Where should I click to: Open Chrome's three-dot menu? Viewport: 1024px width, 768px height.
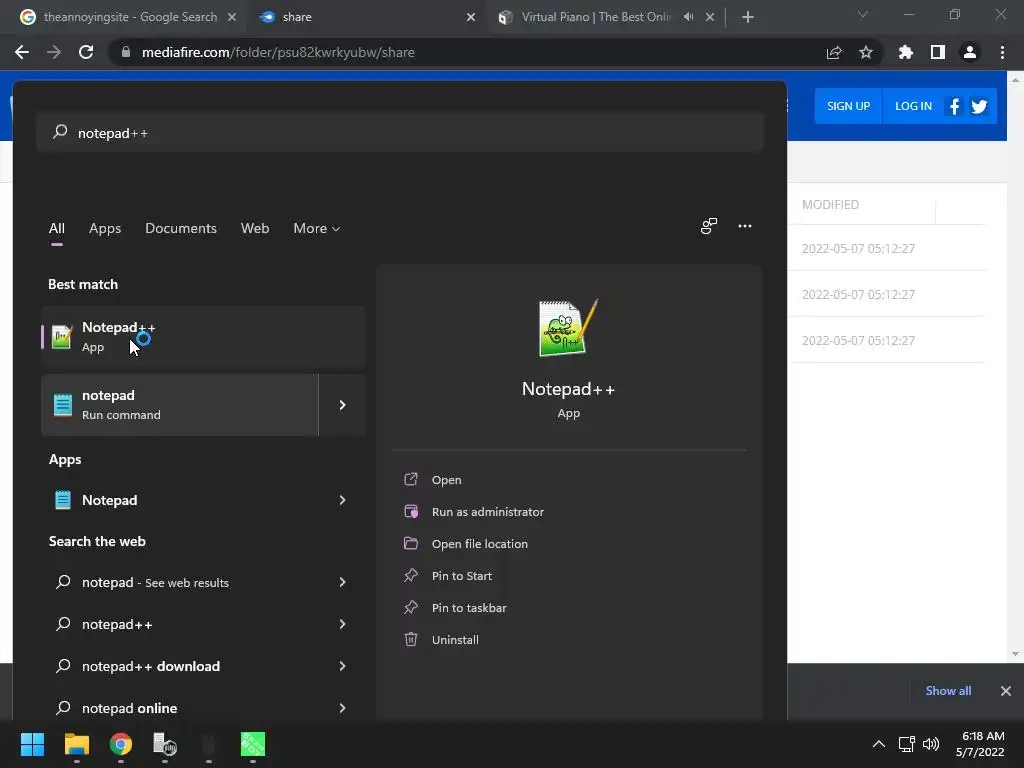pyautogui.click(x=1002, y=52)
